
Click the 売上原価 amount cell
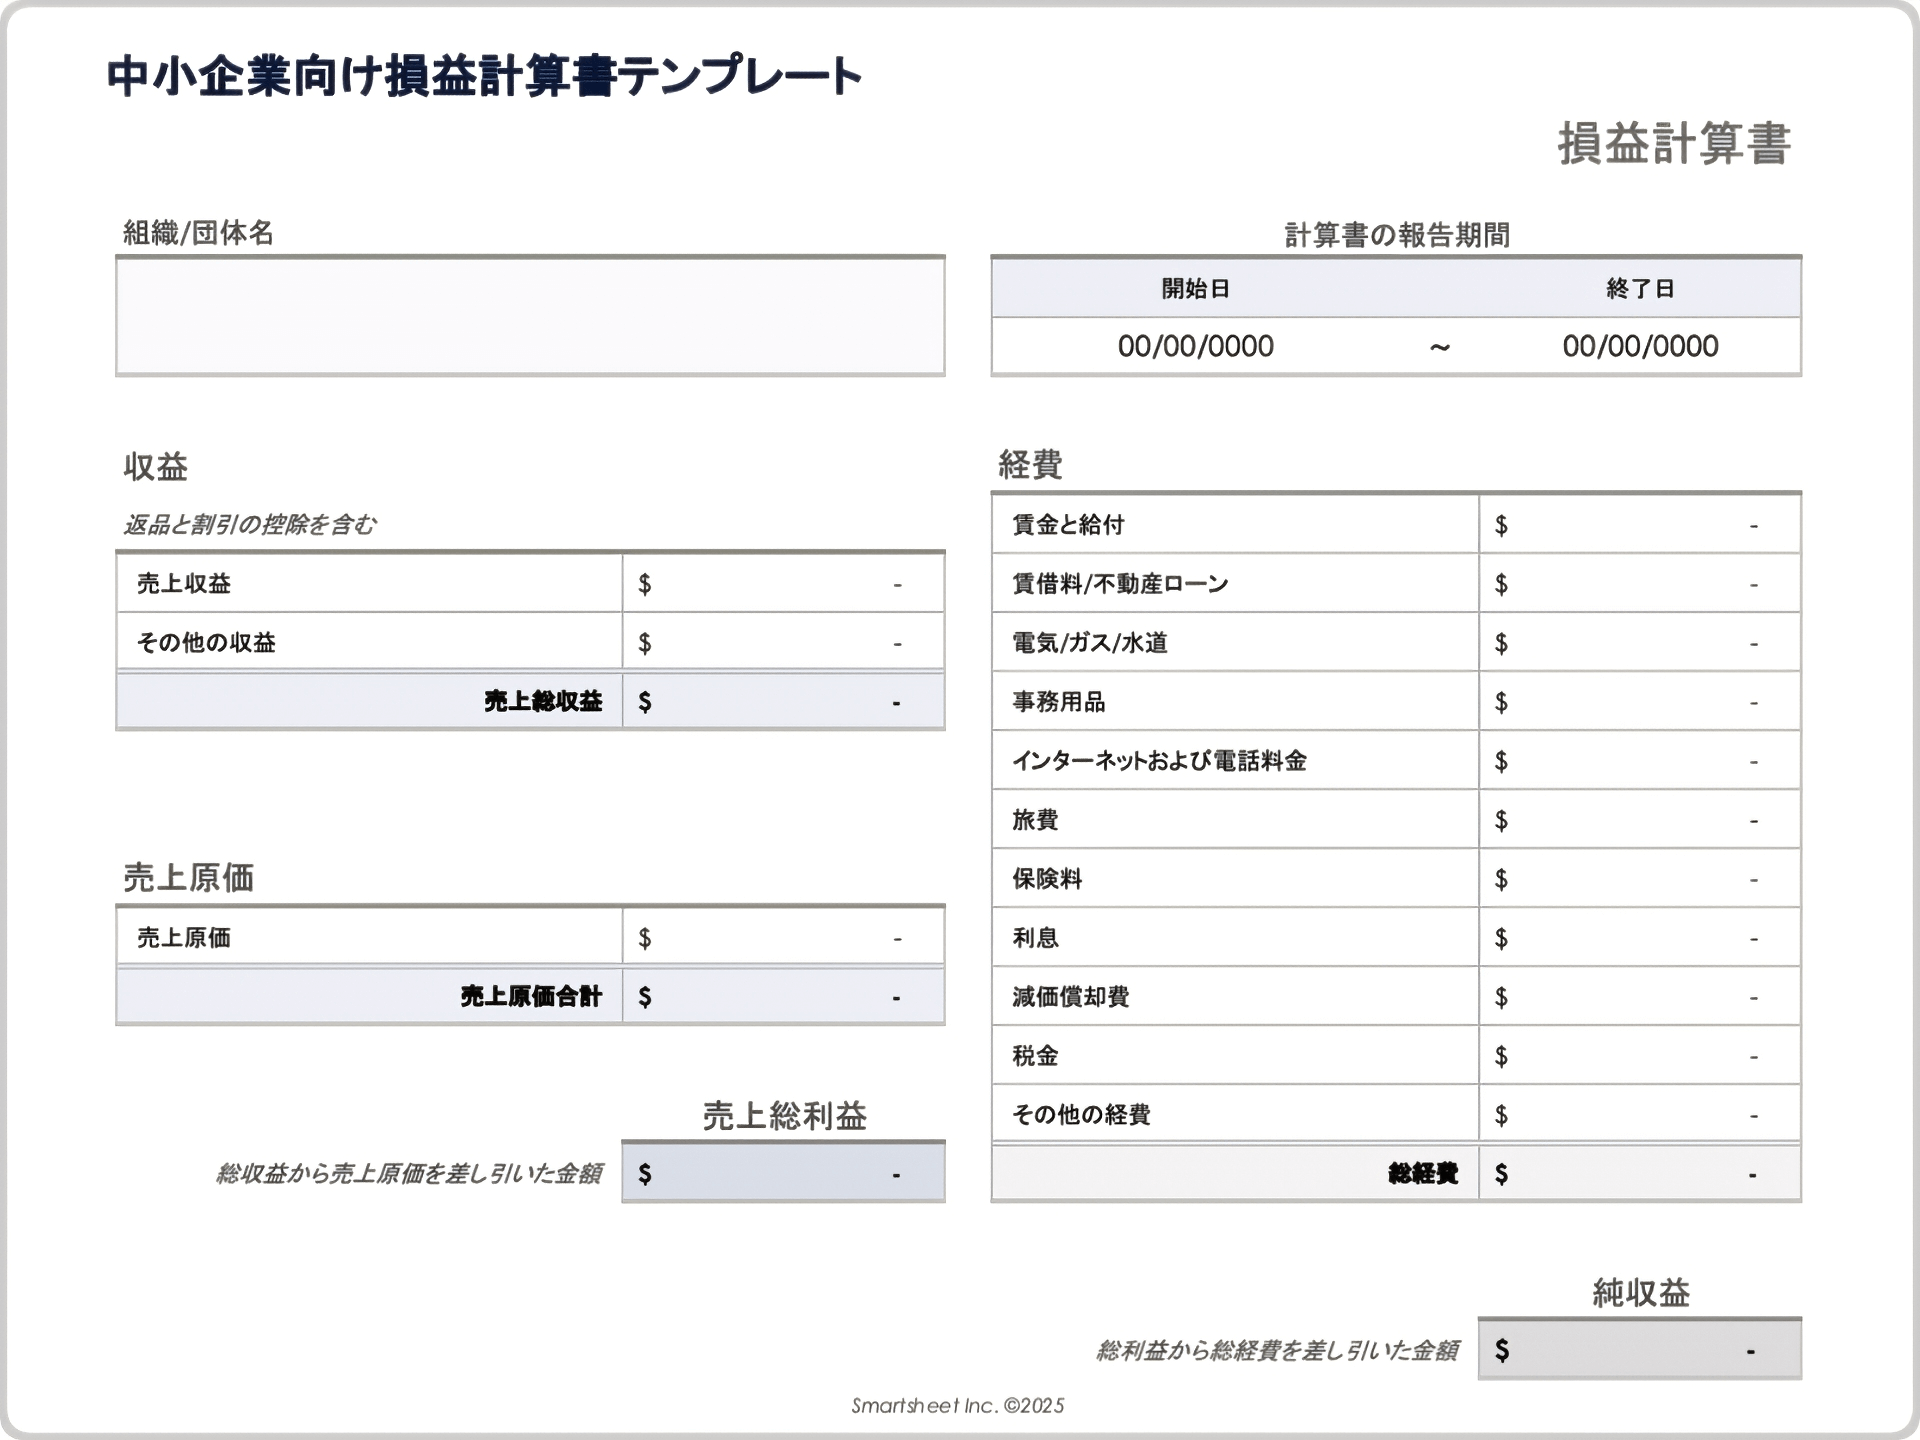[783, 936]
